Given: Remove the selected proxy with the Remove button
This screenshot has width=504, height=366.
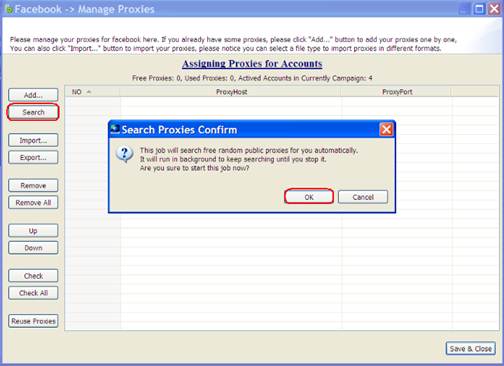Looking at the screenshot, I should point(33,186).
